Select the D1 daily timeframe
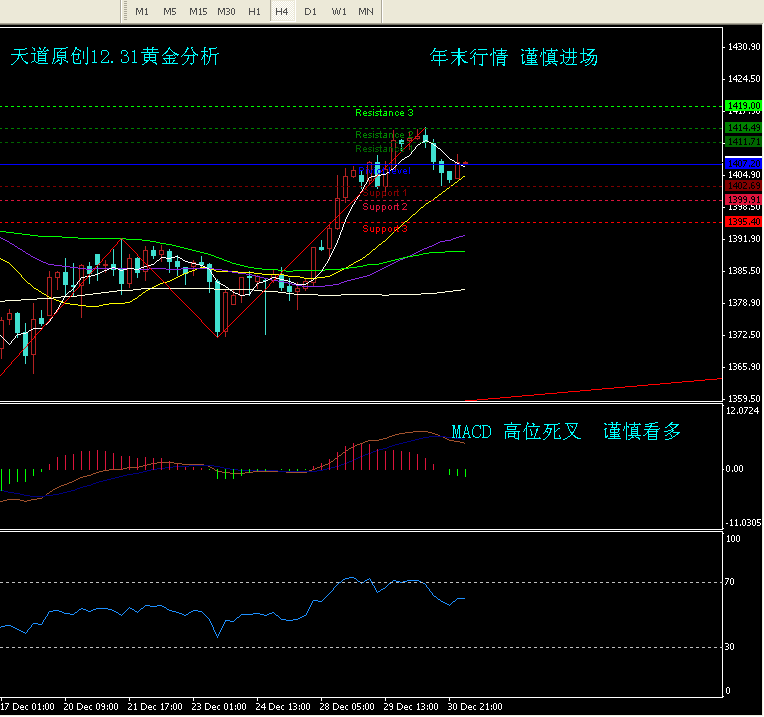This screenshot has width=764, height=717. (311, 11)
